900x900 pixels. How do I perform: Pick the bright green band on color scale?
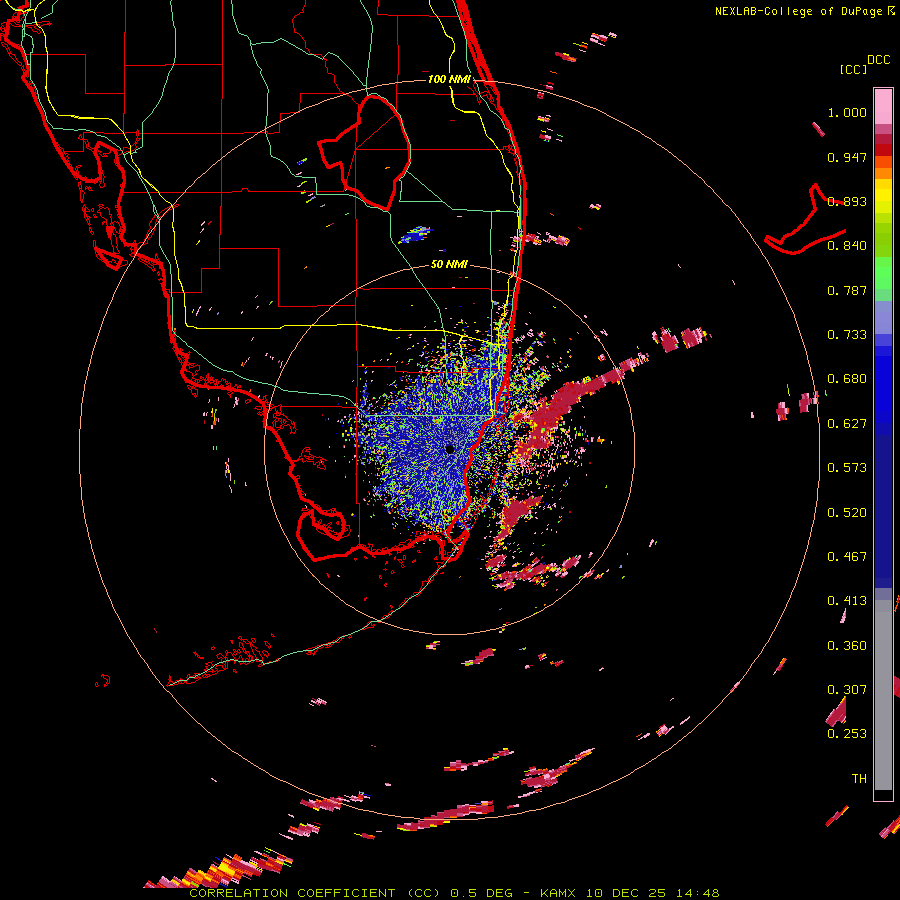(883, 273)
